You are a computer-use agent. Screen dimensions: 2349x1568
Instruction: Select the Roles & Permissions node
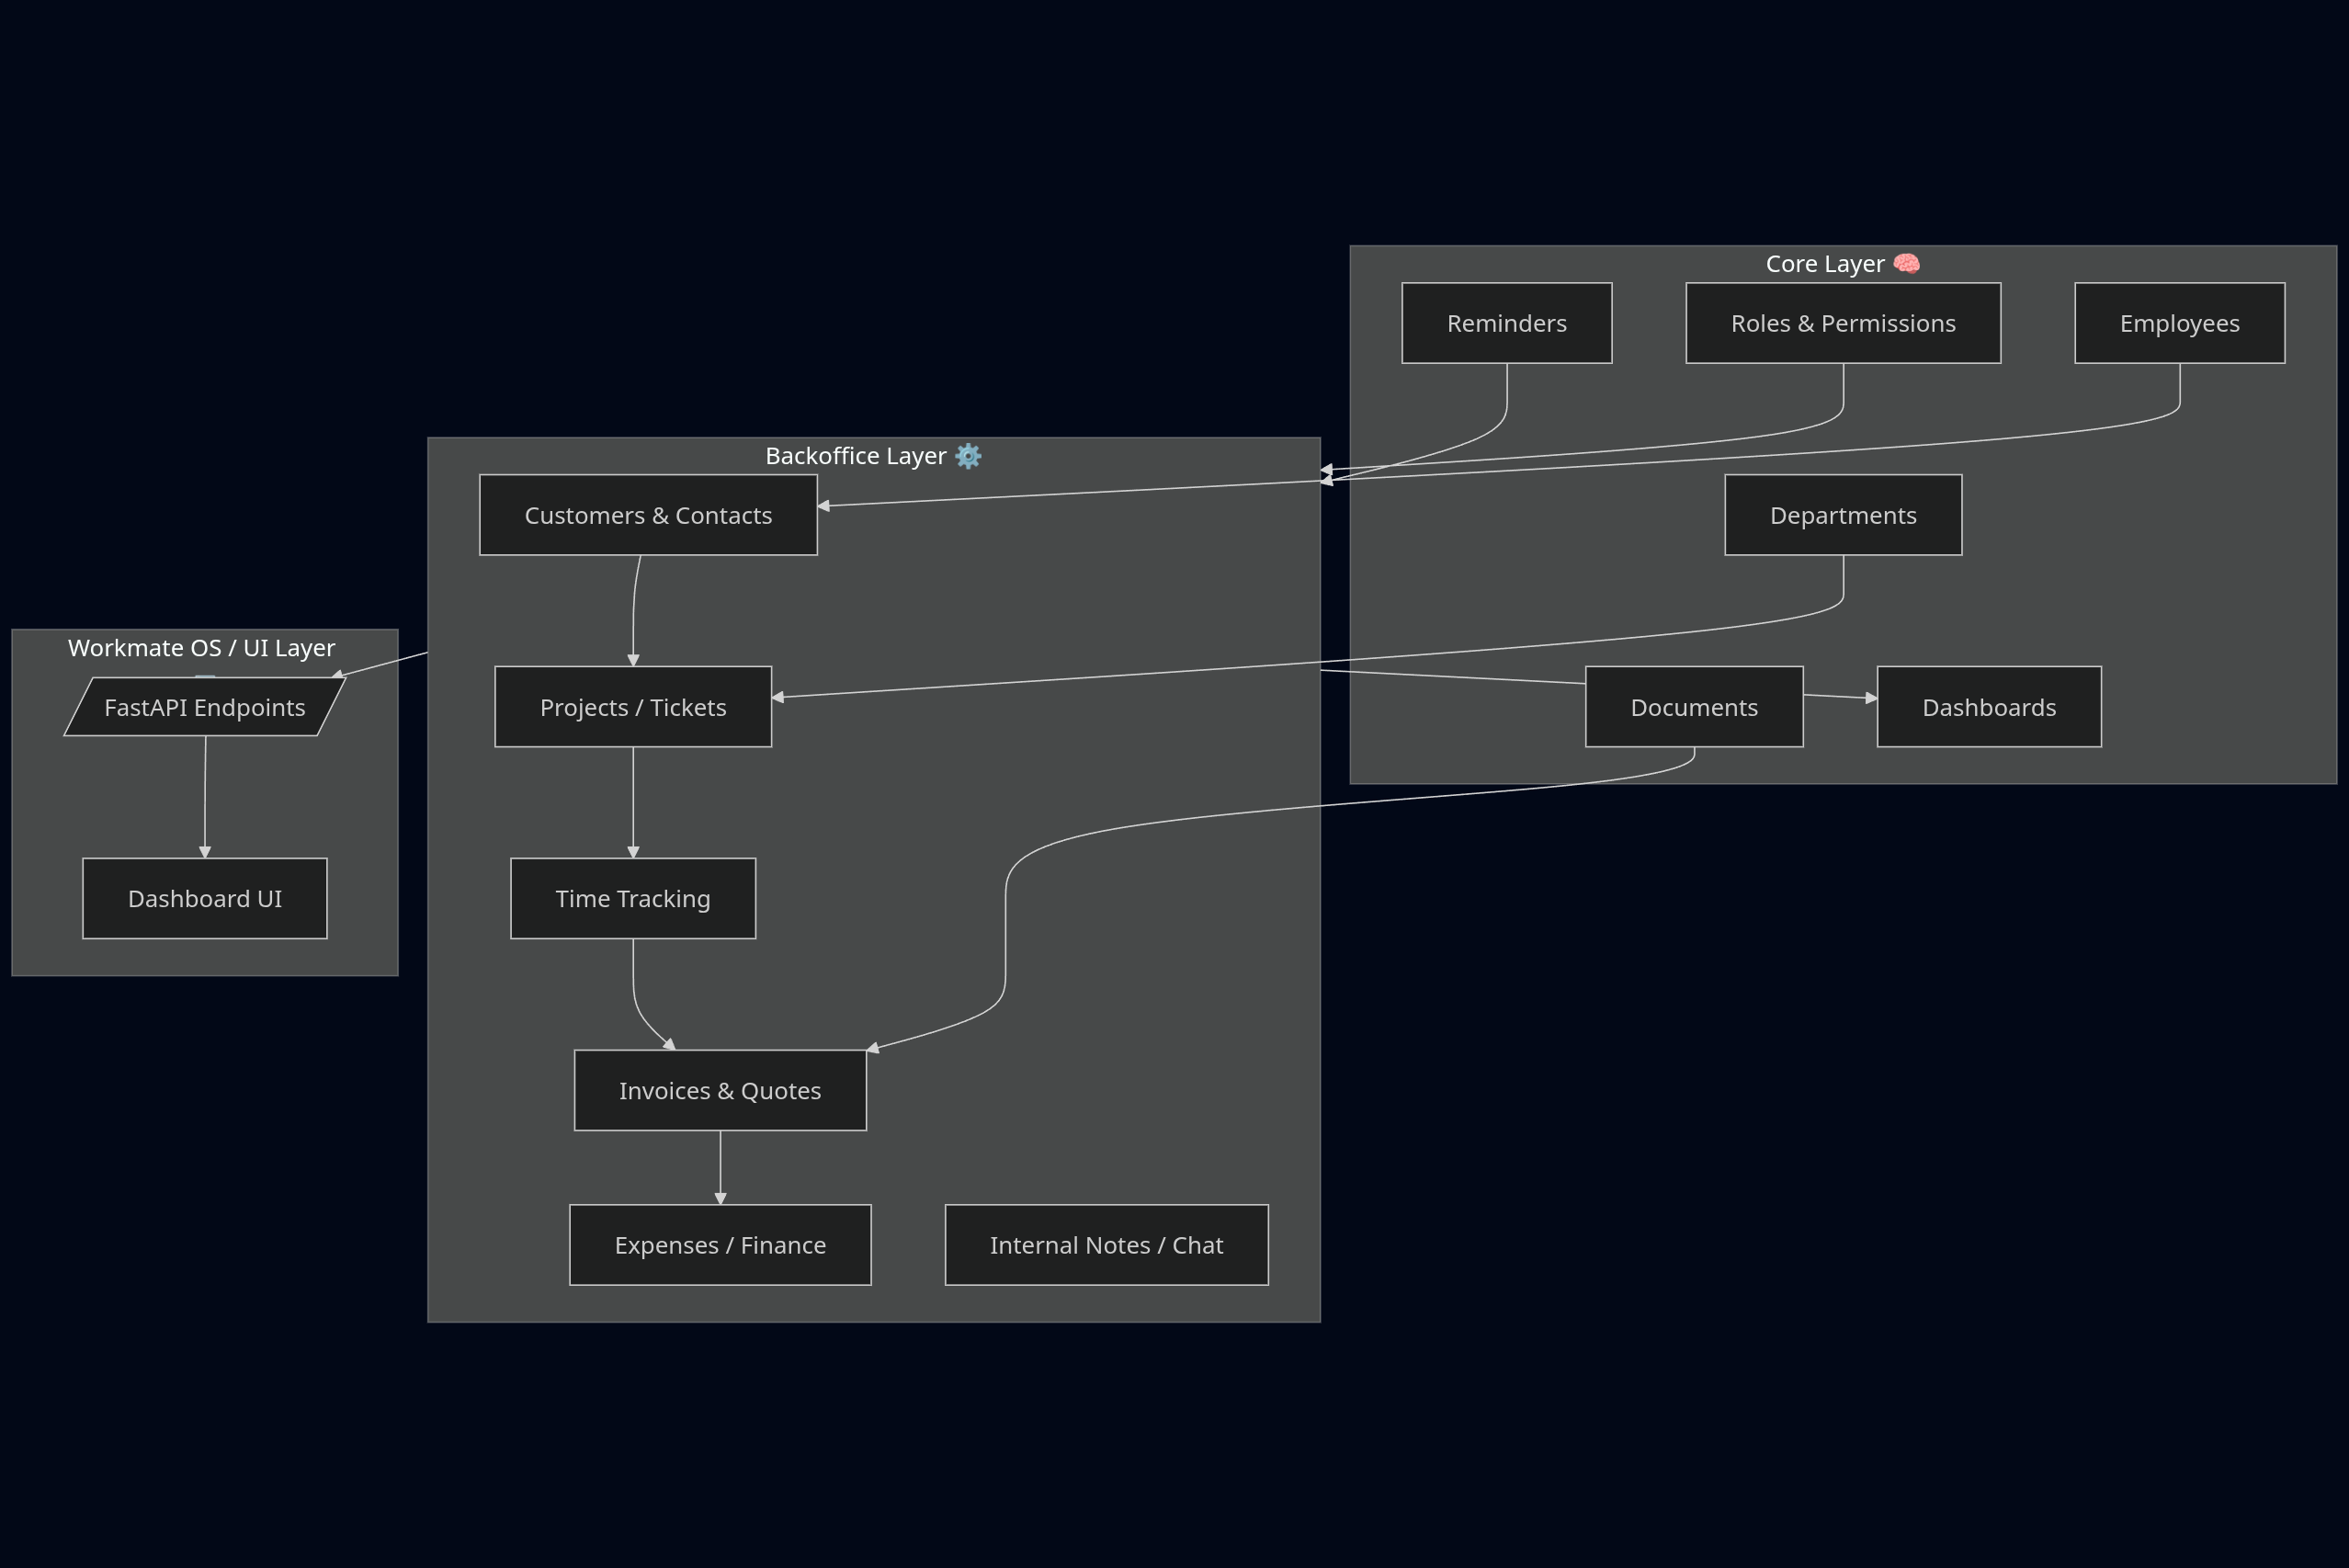1843,322
